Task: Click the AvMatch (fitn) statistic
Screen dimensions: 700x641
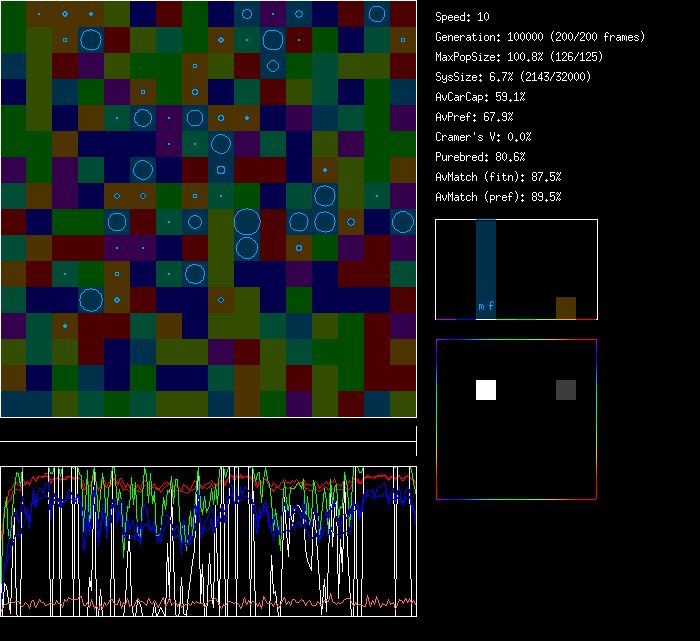Action: (x=498, y=177)
